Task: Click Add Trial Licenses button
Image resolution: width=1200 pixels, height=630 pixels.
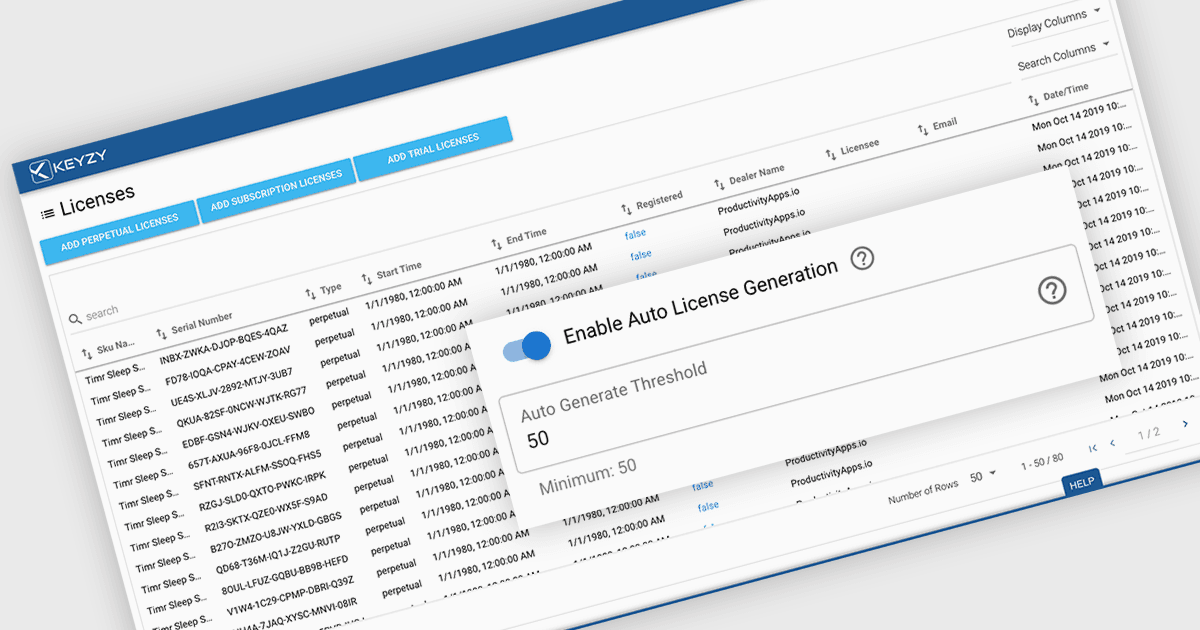Action: point(433,148)
